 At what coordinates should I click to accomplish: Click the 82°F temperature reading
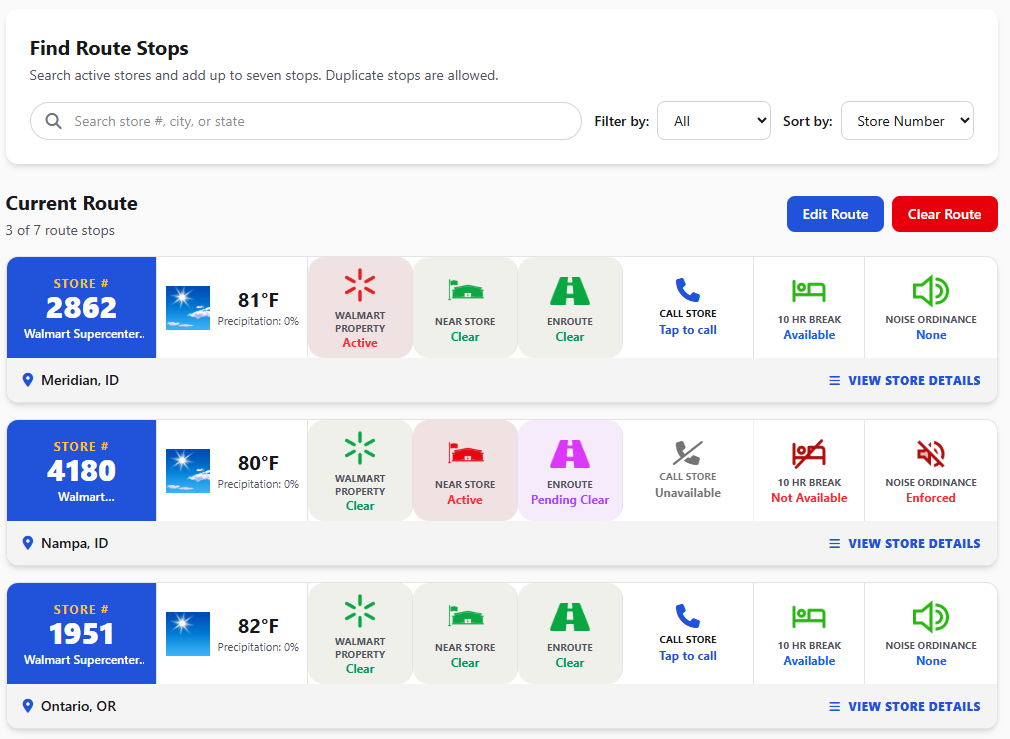(x=258, y=626)
